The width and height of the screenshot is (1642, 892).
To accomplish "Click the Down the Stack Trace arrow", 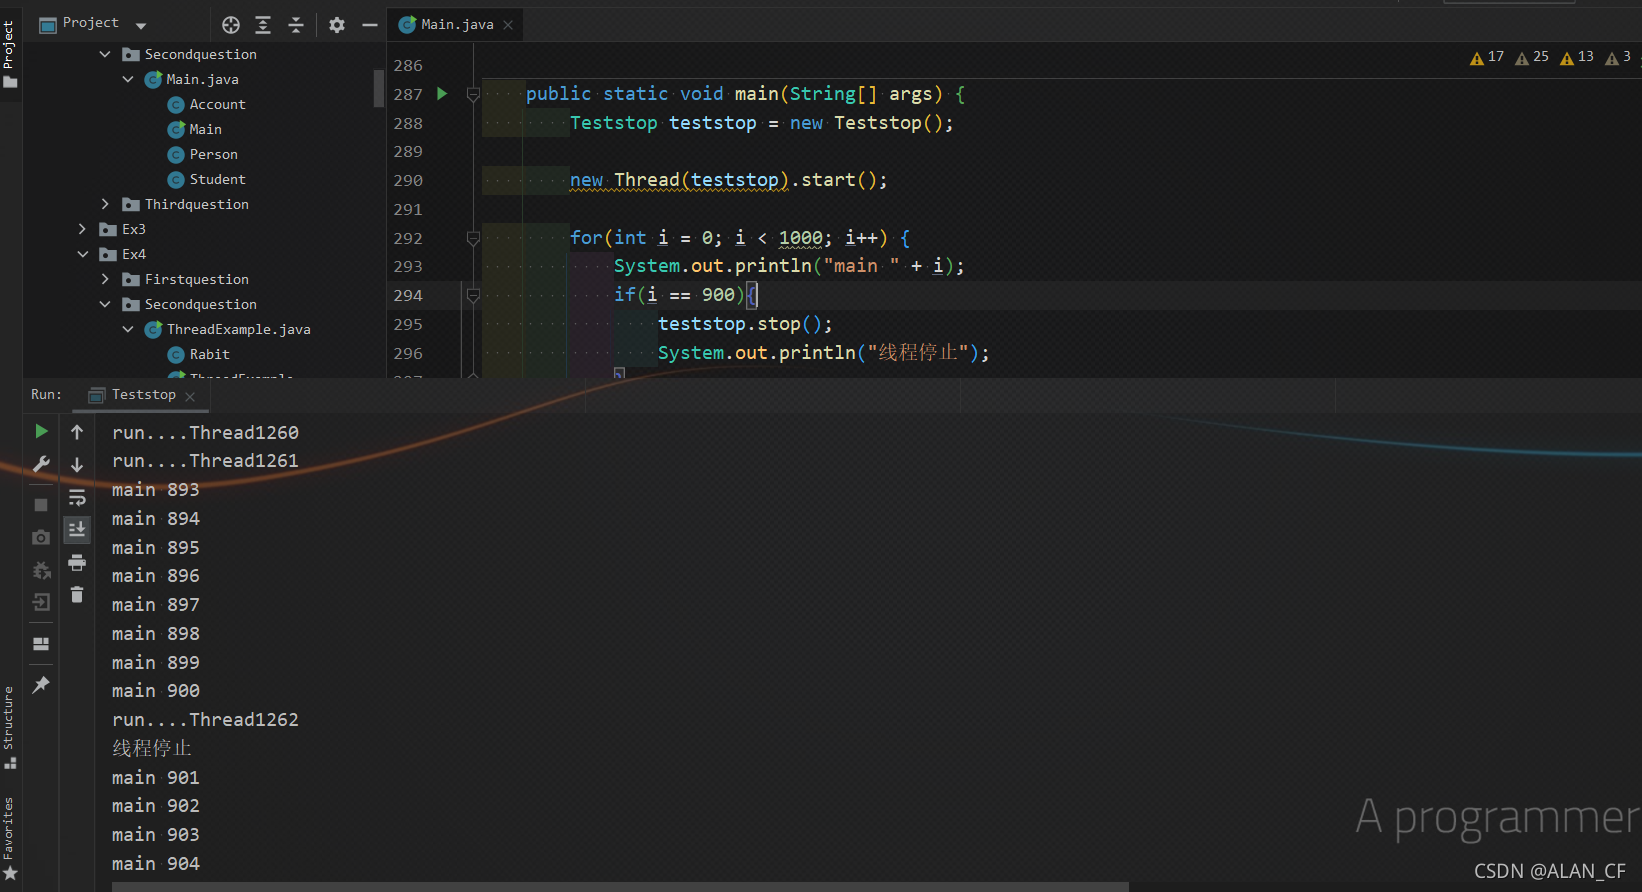I will click(x=77, y=465).
